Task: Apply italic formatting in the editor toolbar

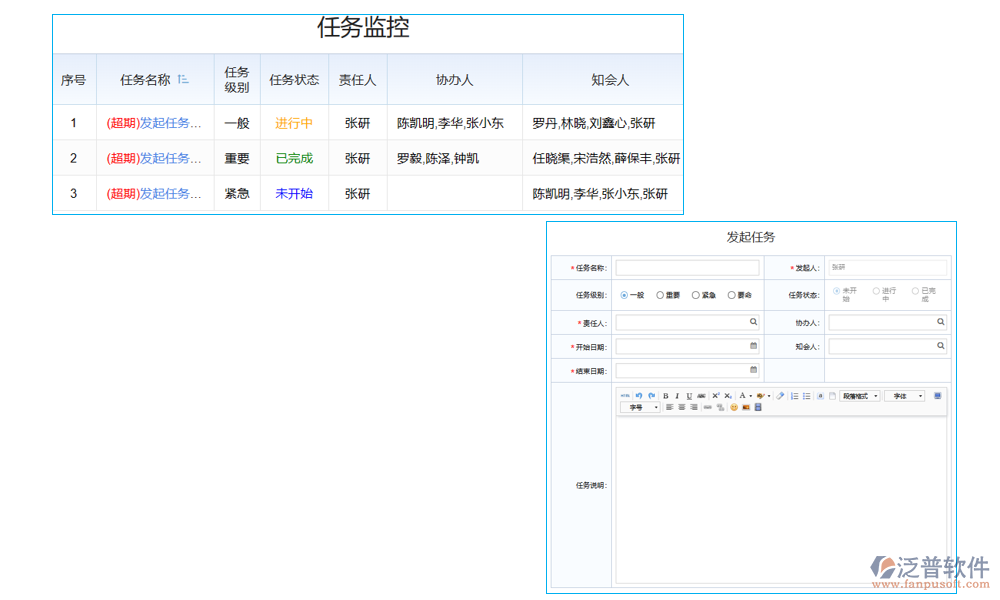Action: 677,395
